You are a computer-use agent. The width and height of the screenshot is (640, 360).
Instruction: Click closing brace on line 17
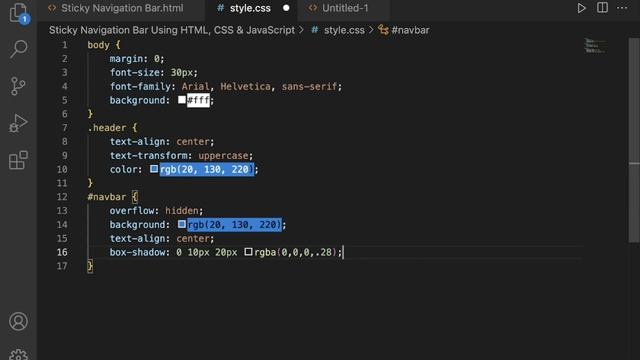[90, 266]
